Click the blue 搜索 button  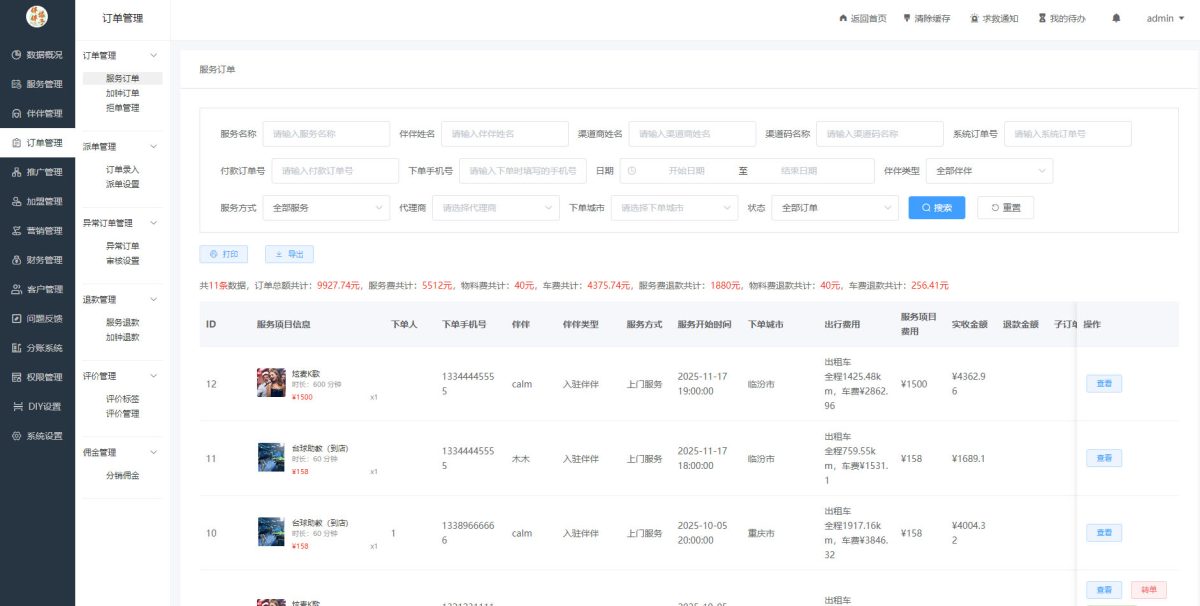tap(937, 208)
